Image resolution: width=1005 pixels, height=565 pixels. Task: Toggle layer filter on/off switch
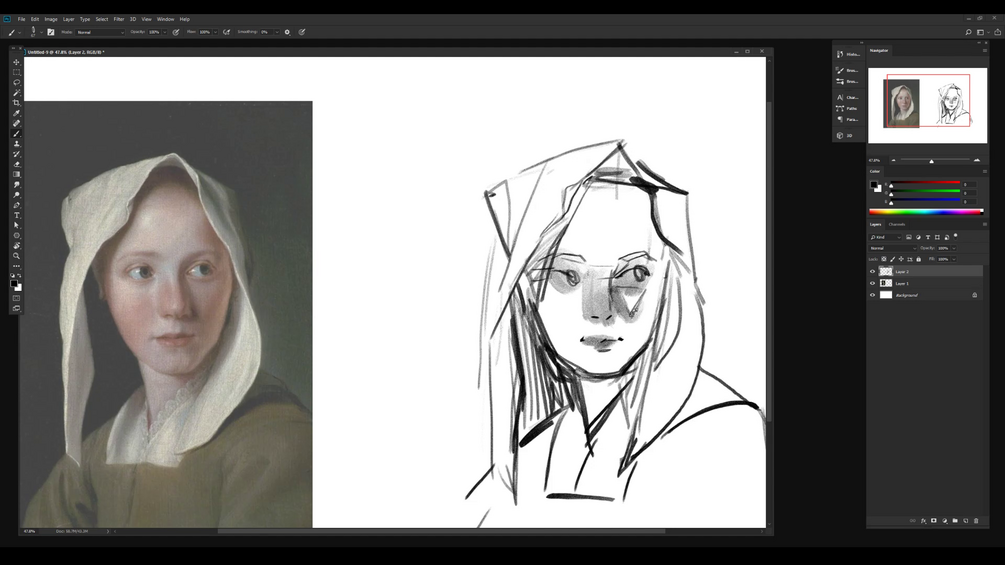(956, 236)
